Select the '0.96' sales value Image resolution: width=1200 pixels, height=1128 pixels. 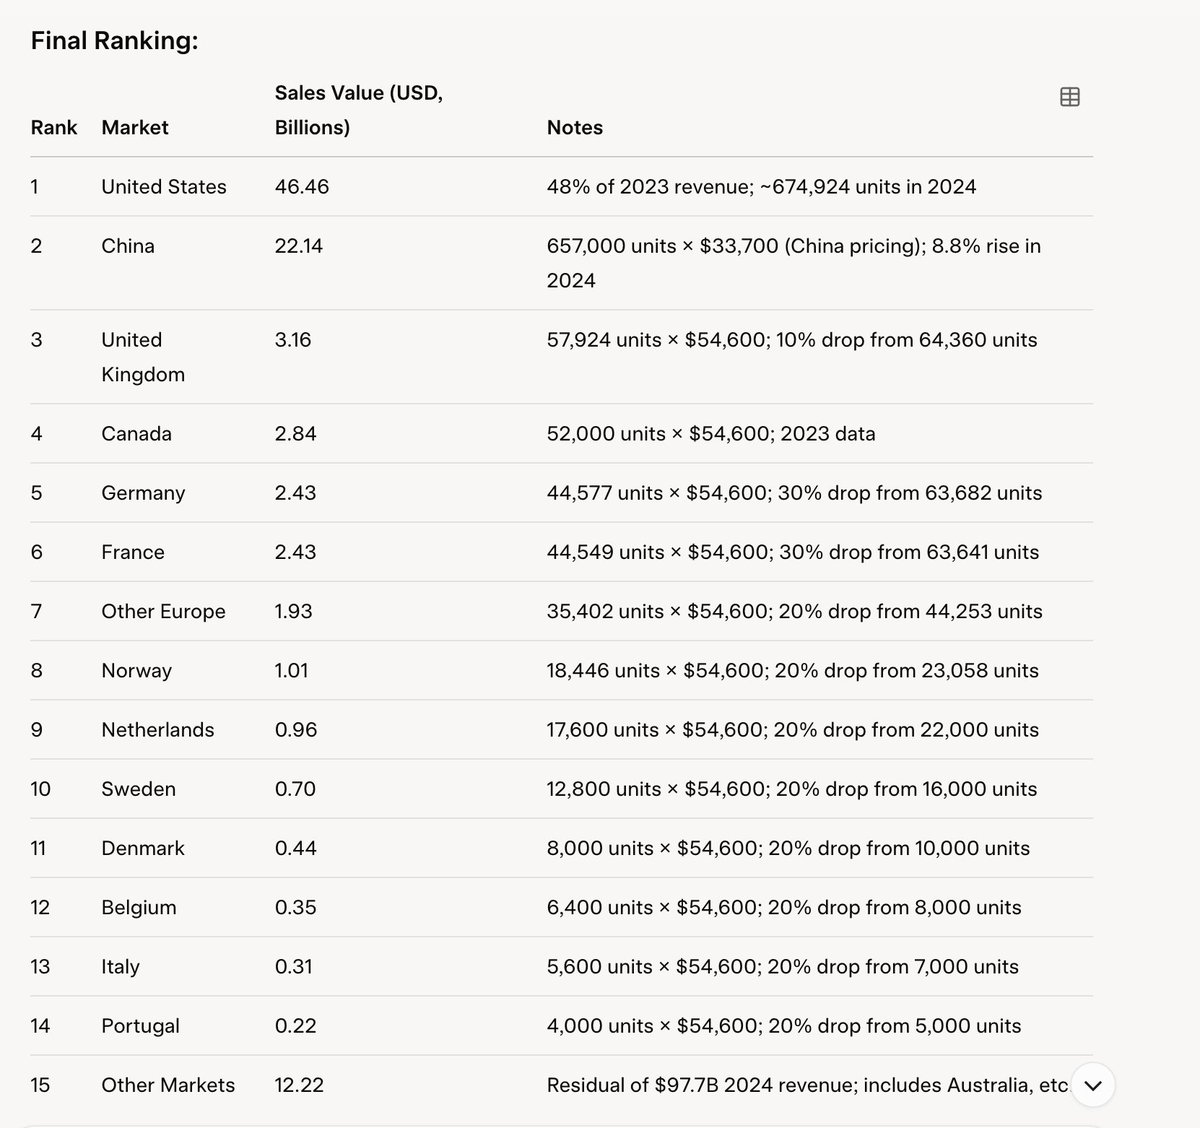296,730
